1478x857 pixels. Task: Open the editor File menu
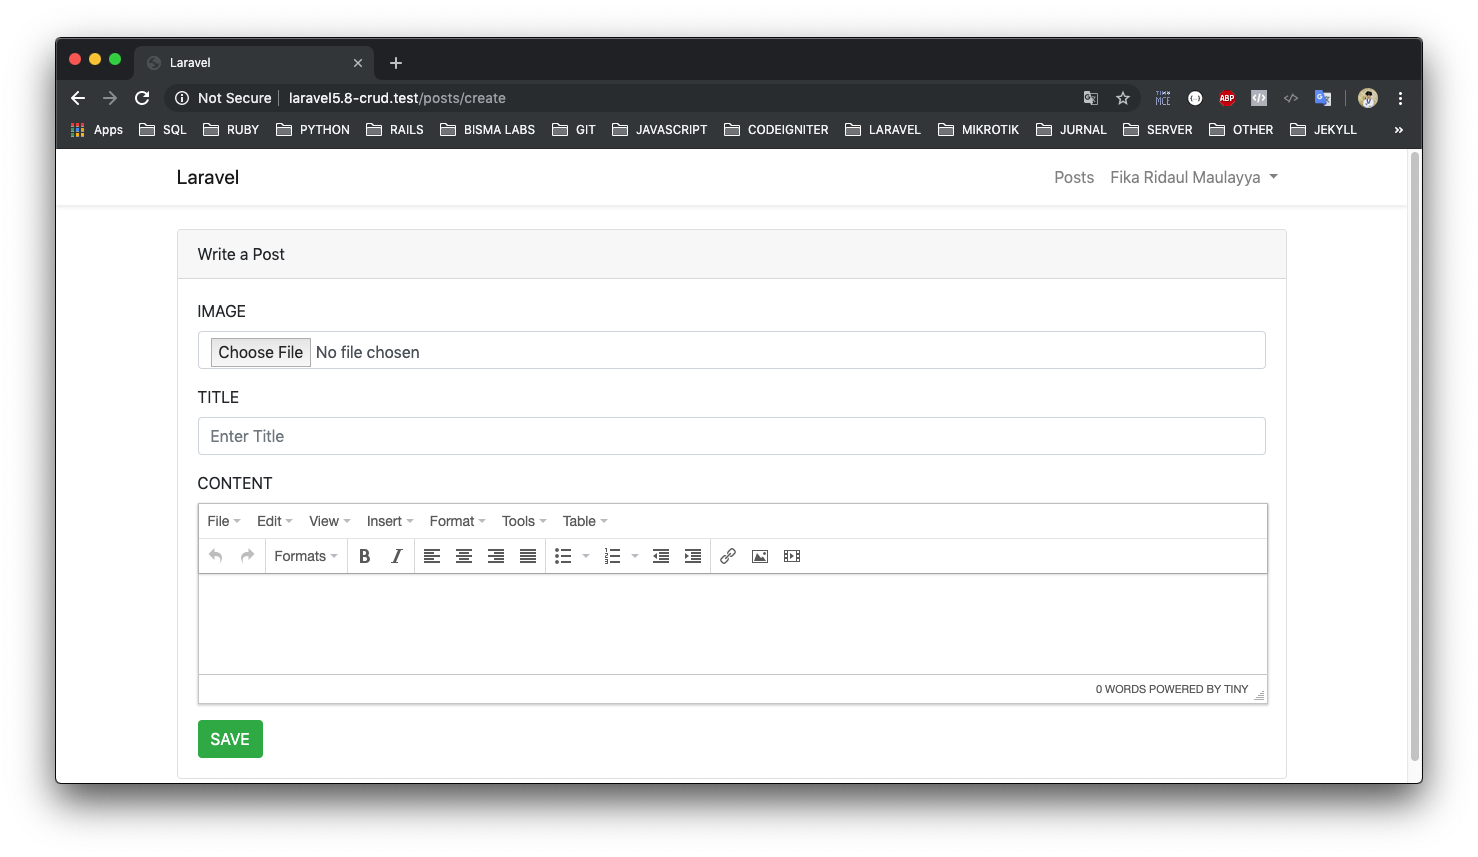click(x=224, y=521)
